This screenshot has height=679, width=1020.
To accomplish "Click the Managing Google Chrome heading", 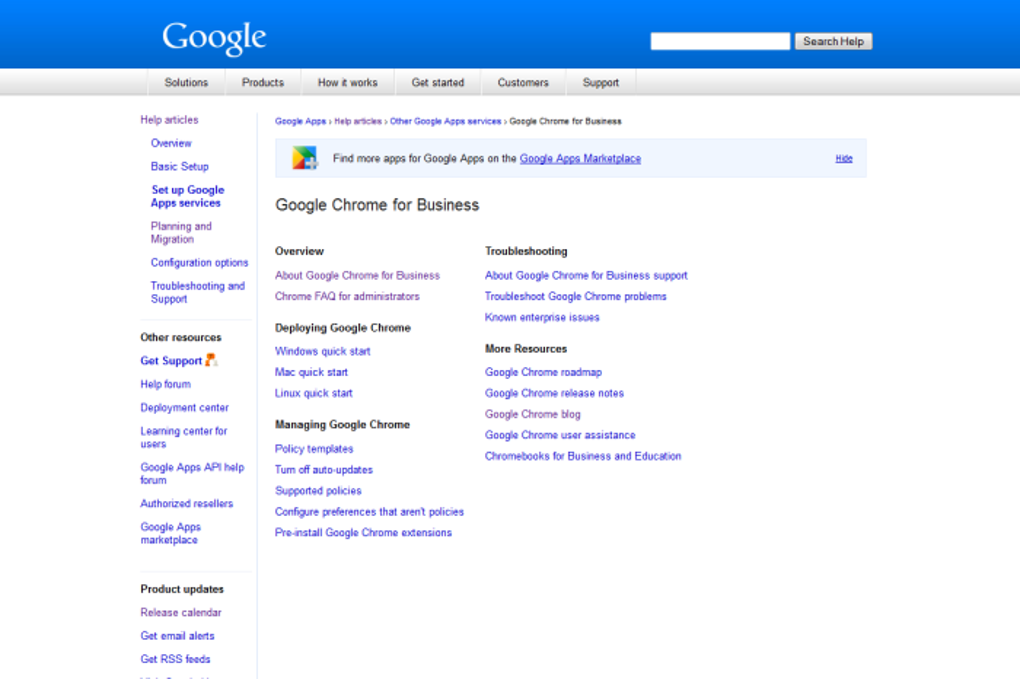I will (x=342, y=425).
